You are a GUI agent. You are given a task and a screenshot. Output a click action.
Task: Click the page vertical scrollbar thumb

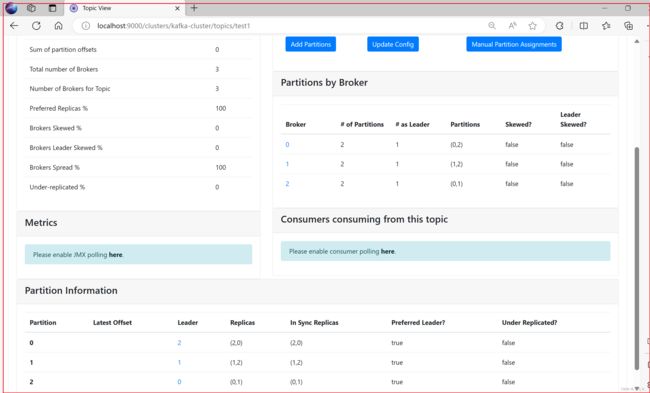coord(637,258)
